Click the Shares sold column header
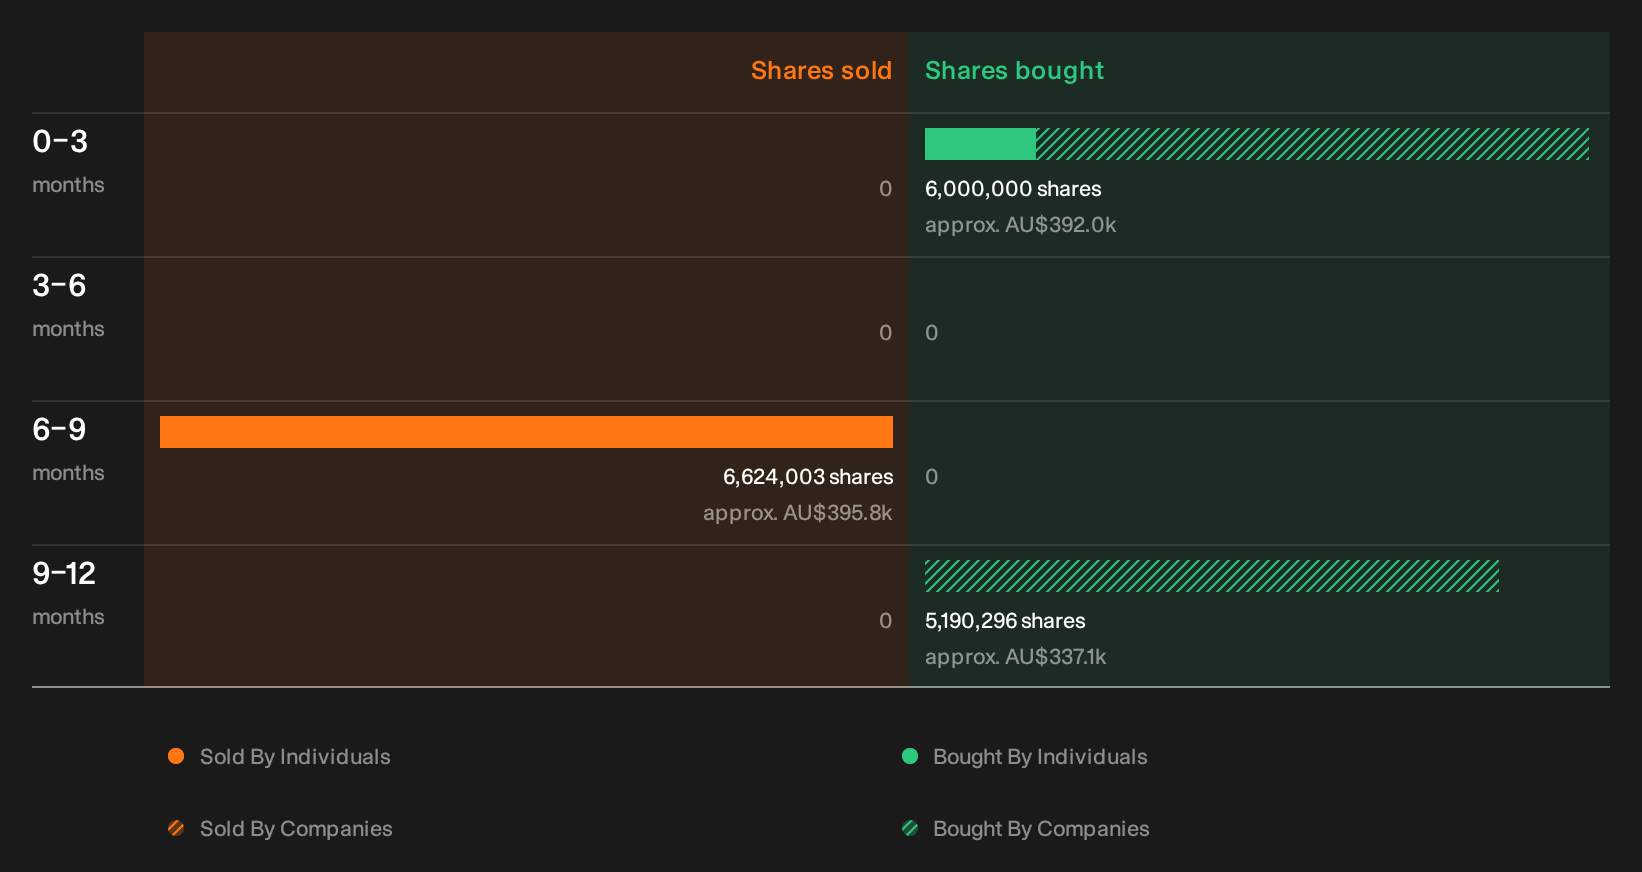 (x=821, y=71)
